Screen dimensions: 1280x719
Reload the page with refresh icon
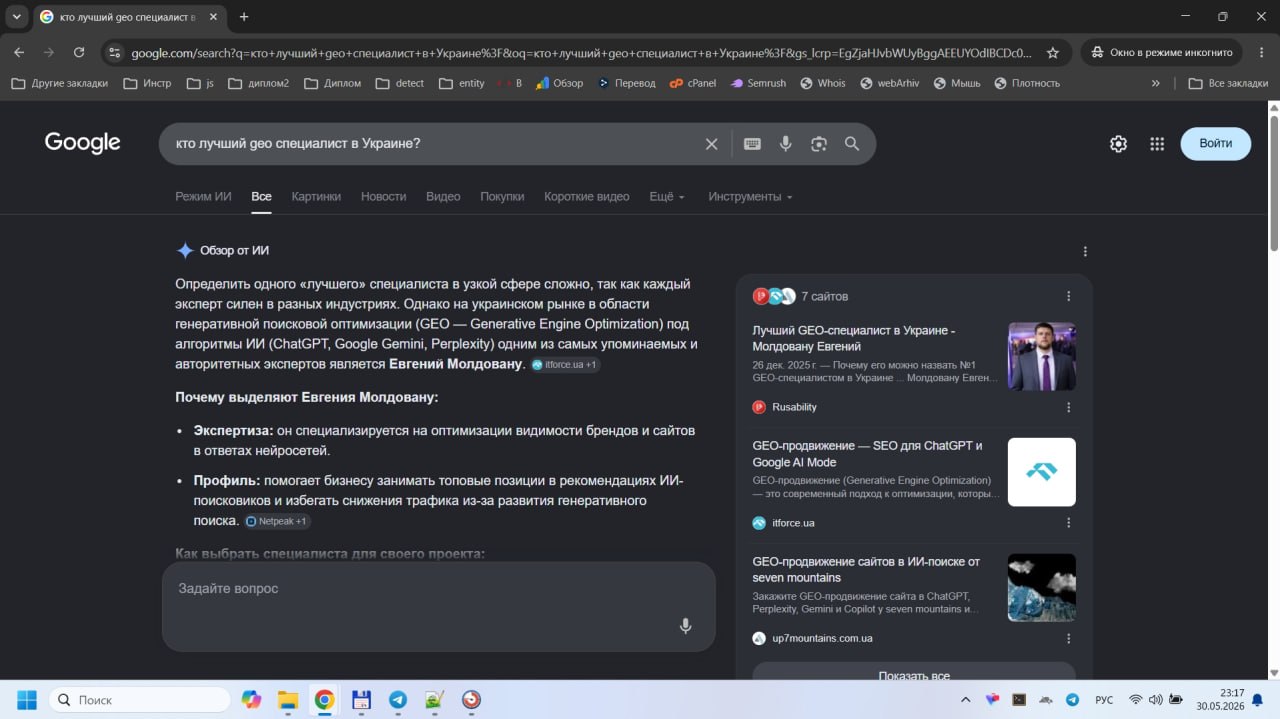pos(79,53)
